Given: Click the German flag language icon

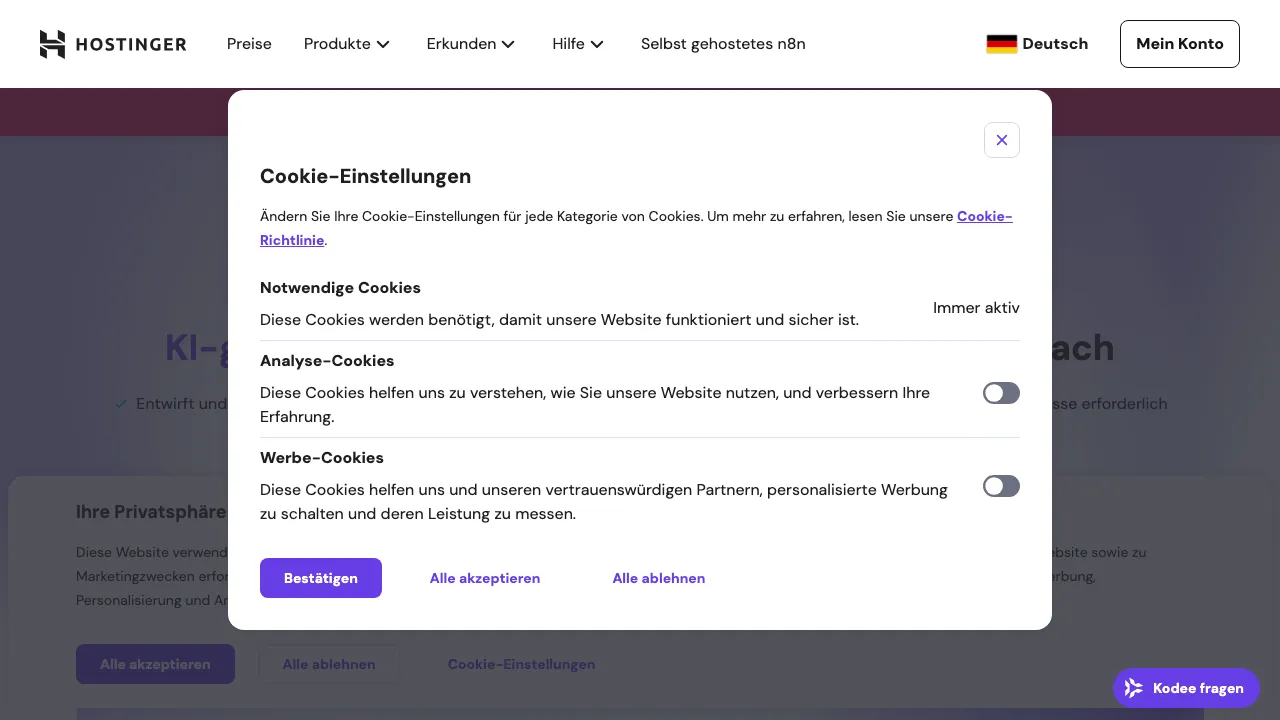Looking at the screenshot, I should [x=1000, y=44].
